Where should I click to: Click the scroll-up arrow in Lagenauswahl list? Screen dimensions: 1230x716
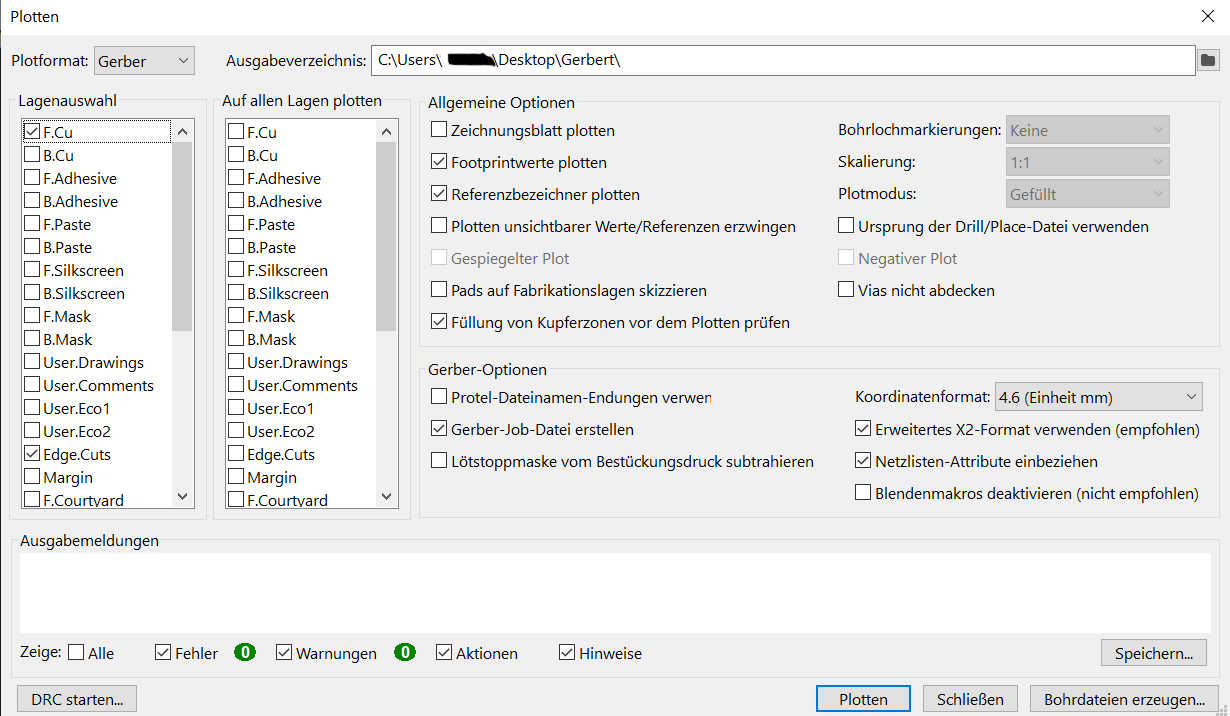click(x=182, y=131)
